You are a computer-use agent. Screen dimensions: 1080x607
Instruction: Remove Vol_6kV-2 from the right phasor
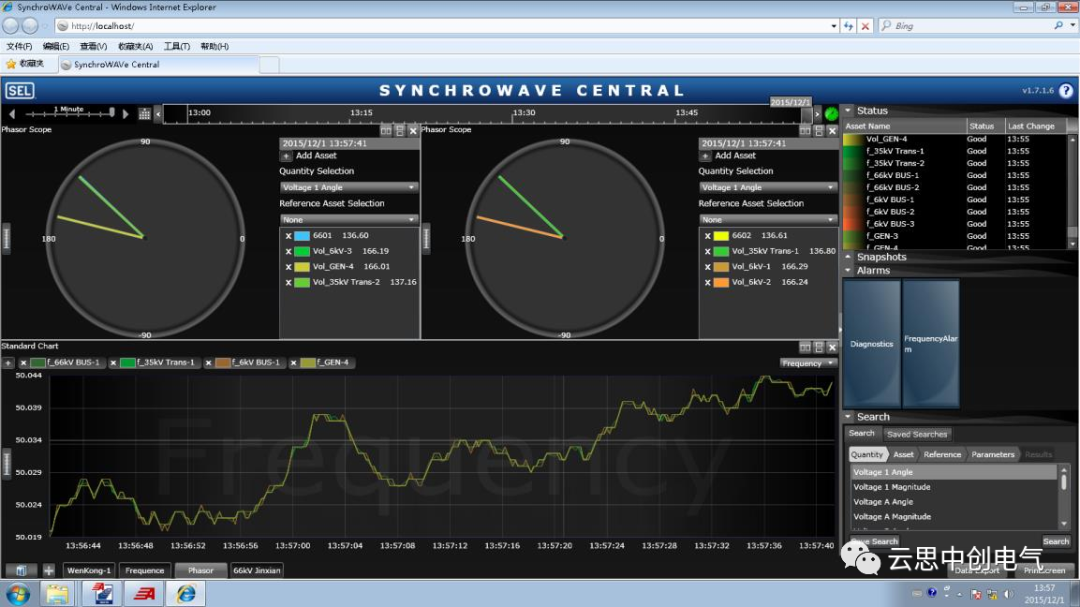pyautogui.click(x=707, y=282)
